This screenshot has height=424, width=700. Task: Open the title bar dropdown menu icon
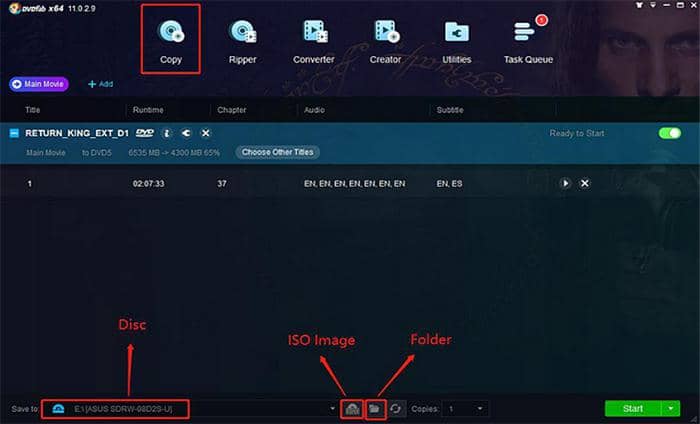point(653,5)
